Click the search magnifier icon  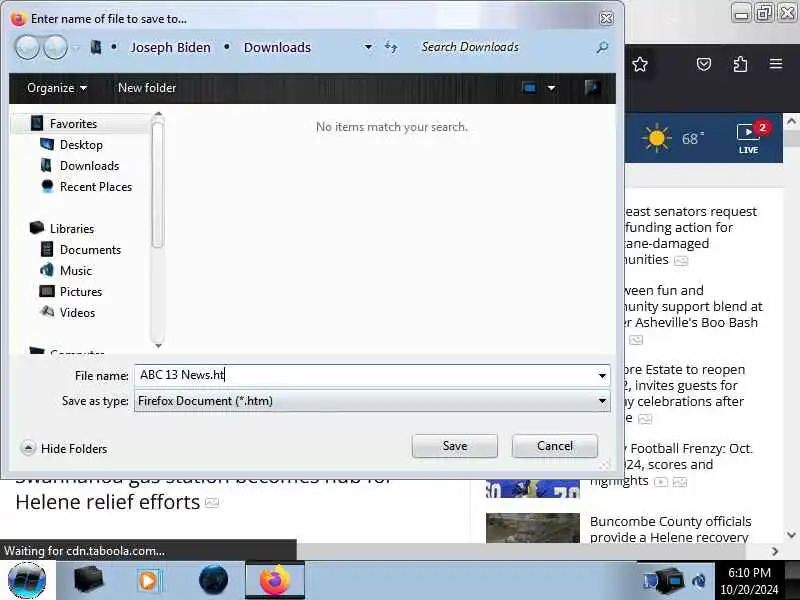[602, 47]
